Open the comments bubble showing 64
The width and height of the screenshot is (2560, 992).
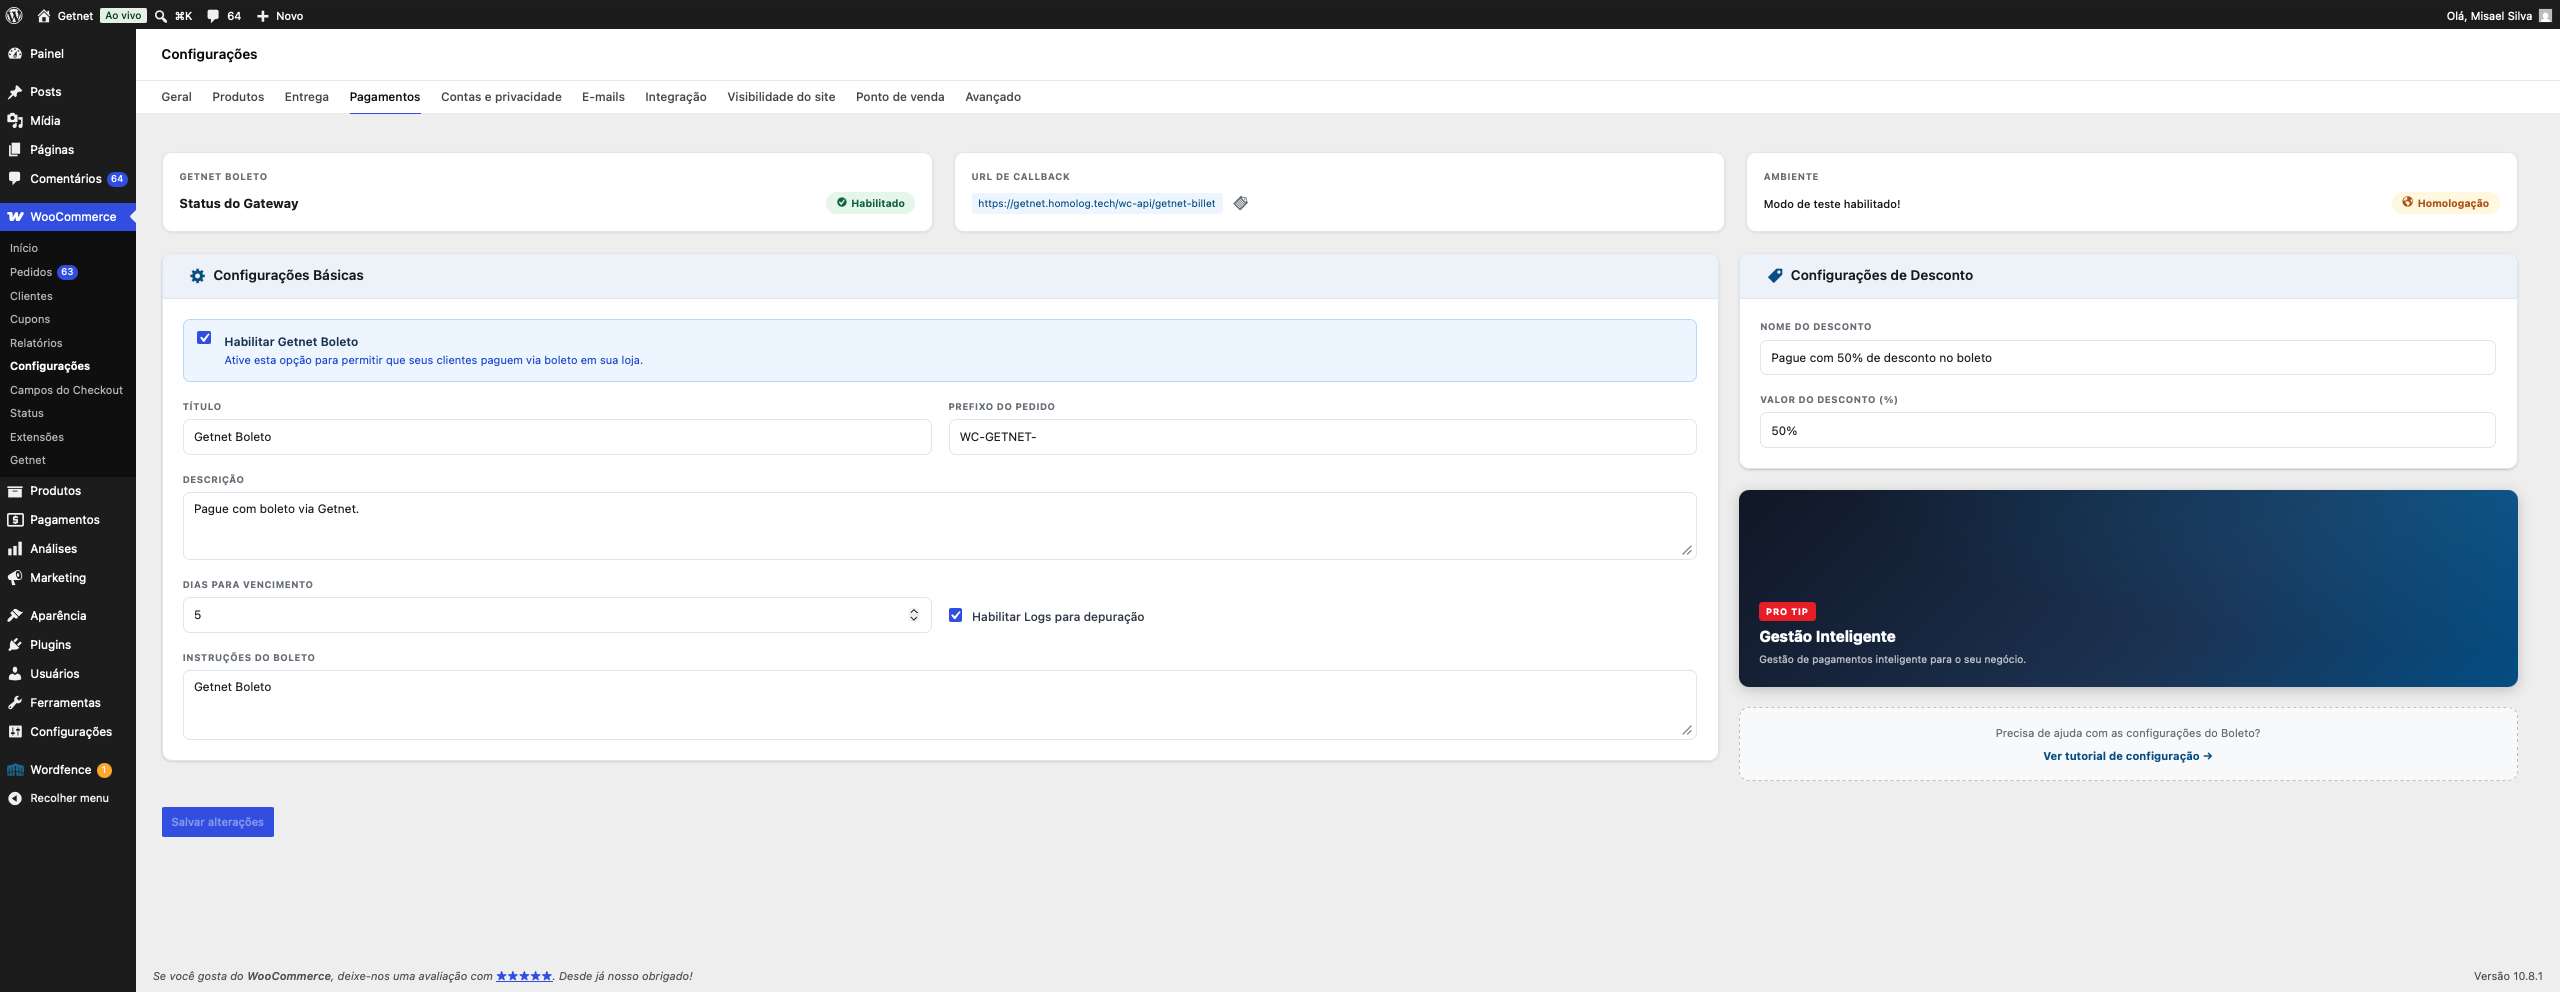[213, 16]
